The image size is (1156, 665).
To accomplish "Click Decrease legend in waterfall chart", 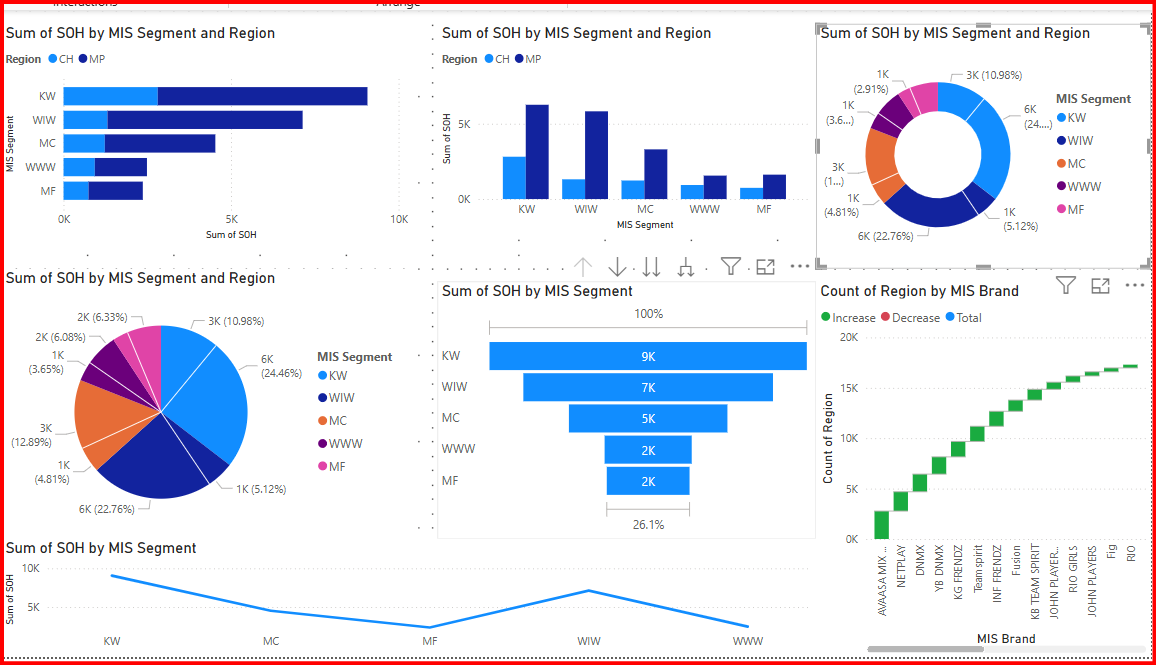I will (908, 318).
